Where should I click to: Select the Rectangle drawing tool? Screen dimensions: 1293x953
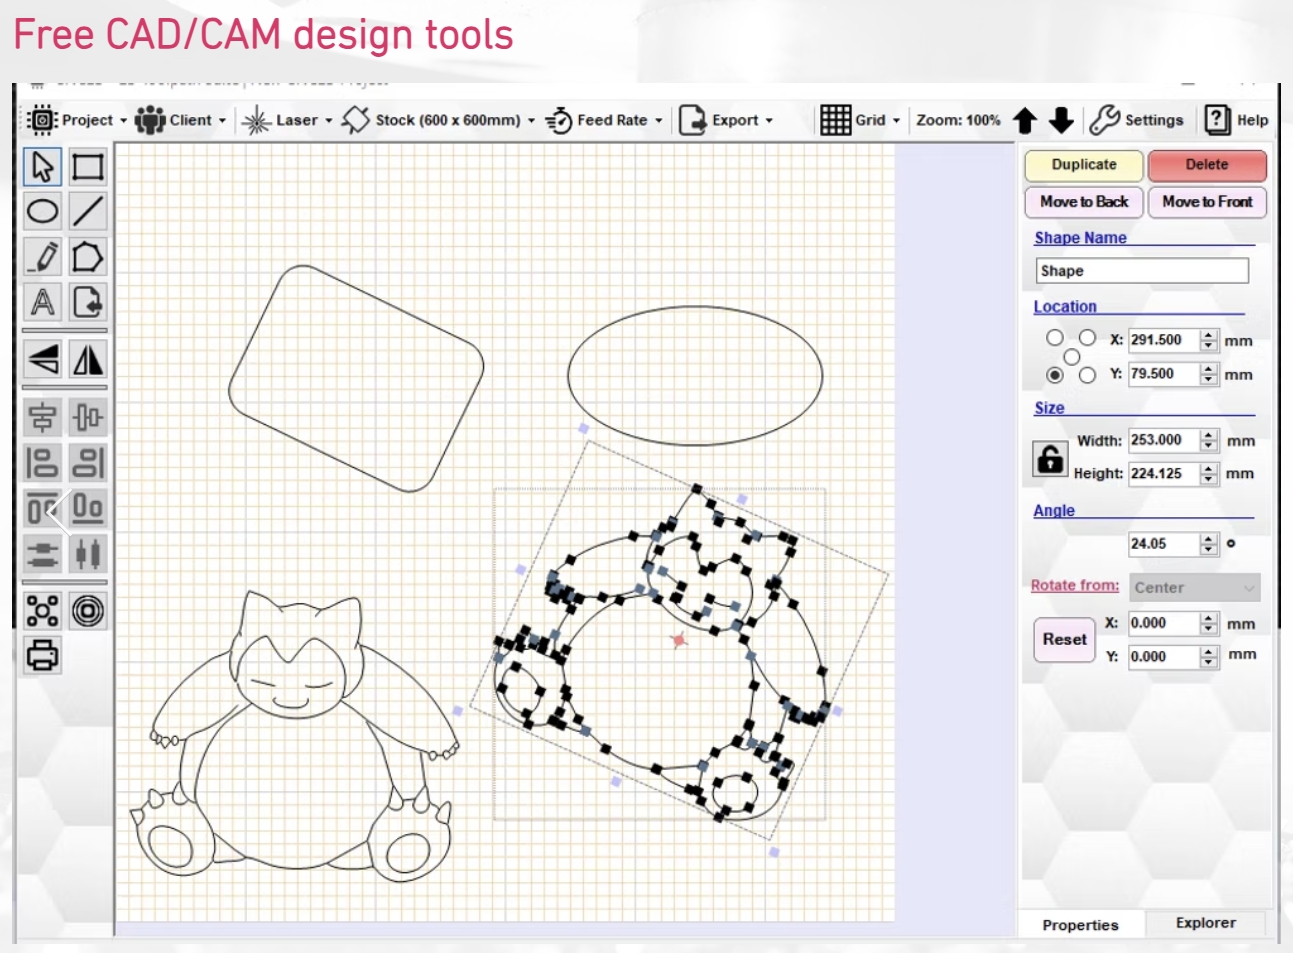88,167
